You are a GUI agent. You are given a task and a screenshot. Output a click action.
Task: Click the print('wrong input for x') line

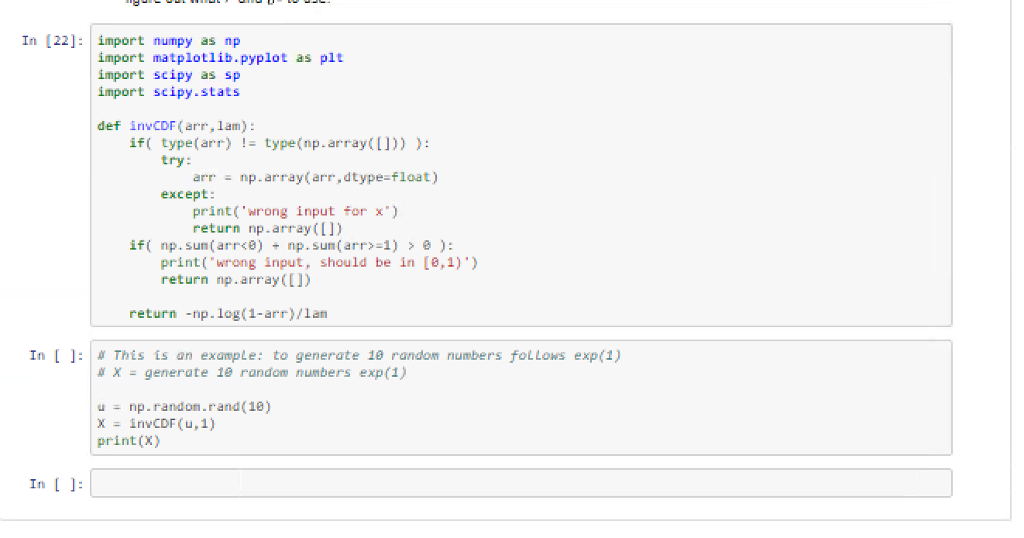(x=295, y=211)
